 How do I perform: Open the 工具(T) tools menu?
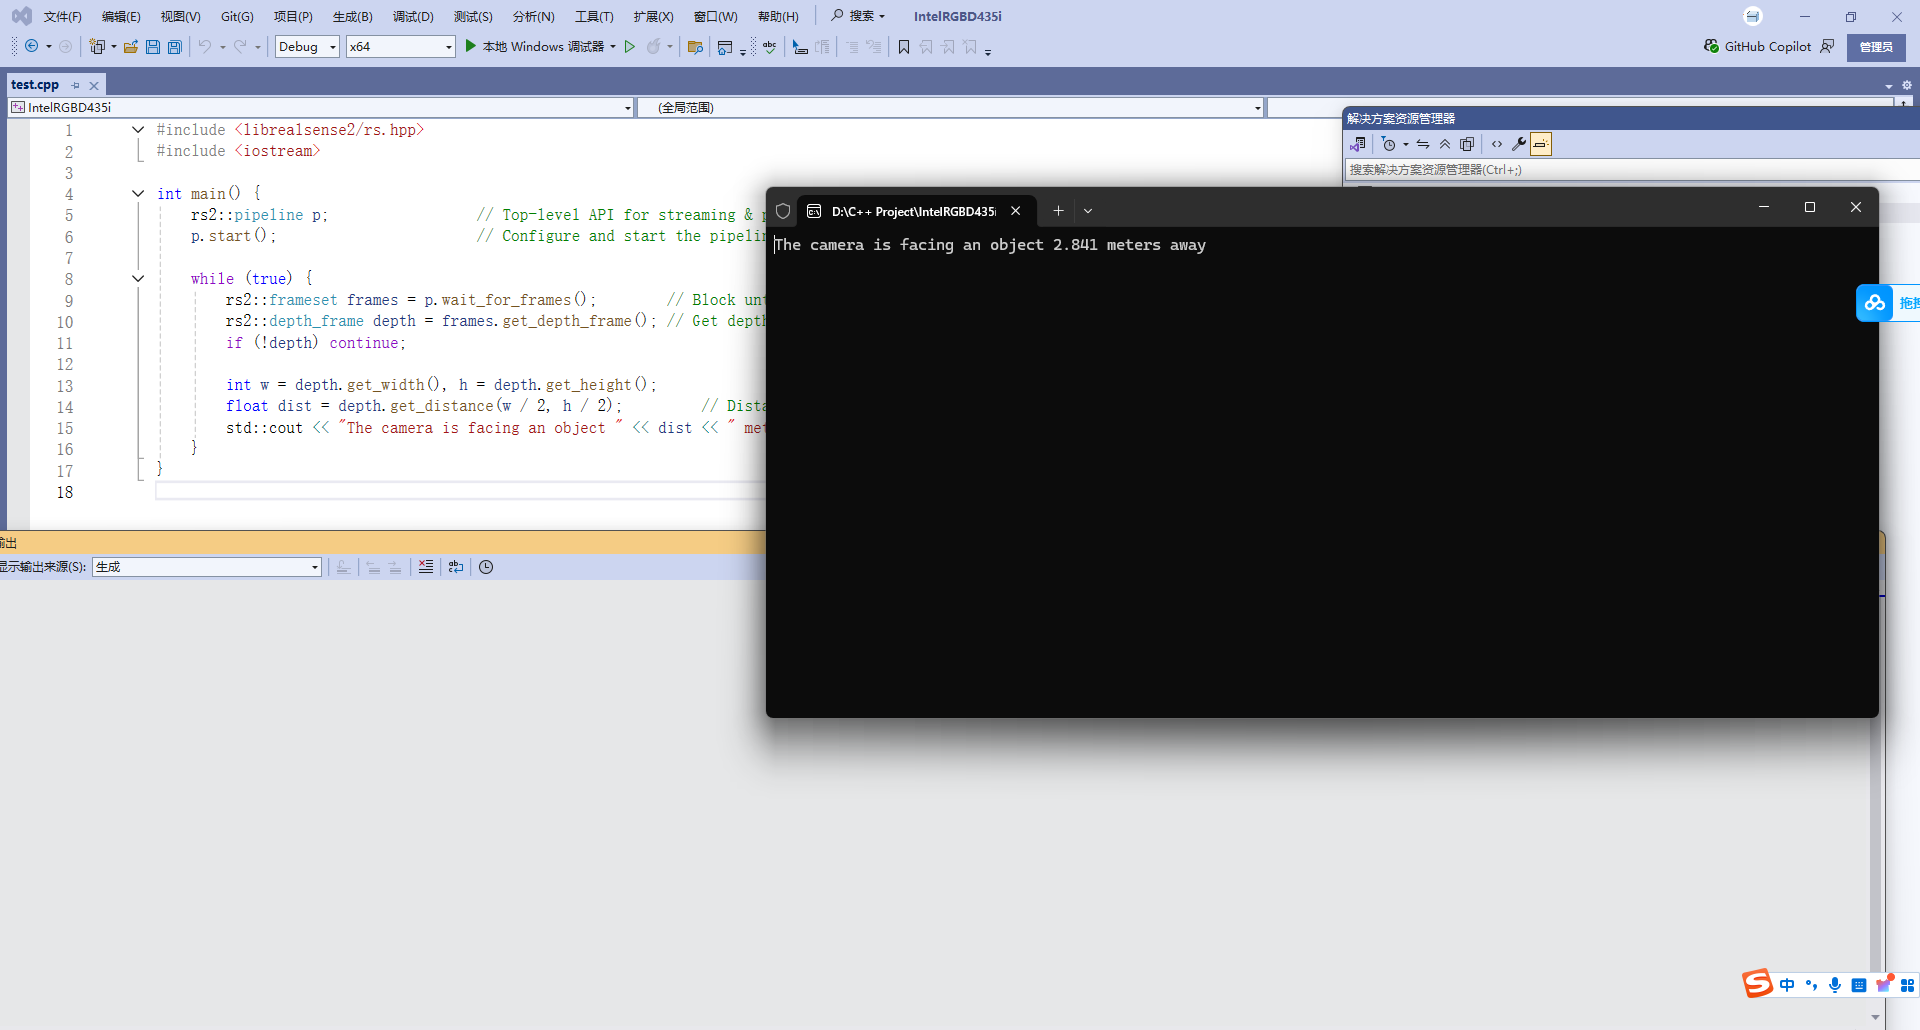tap(594, 16)
